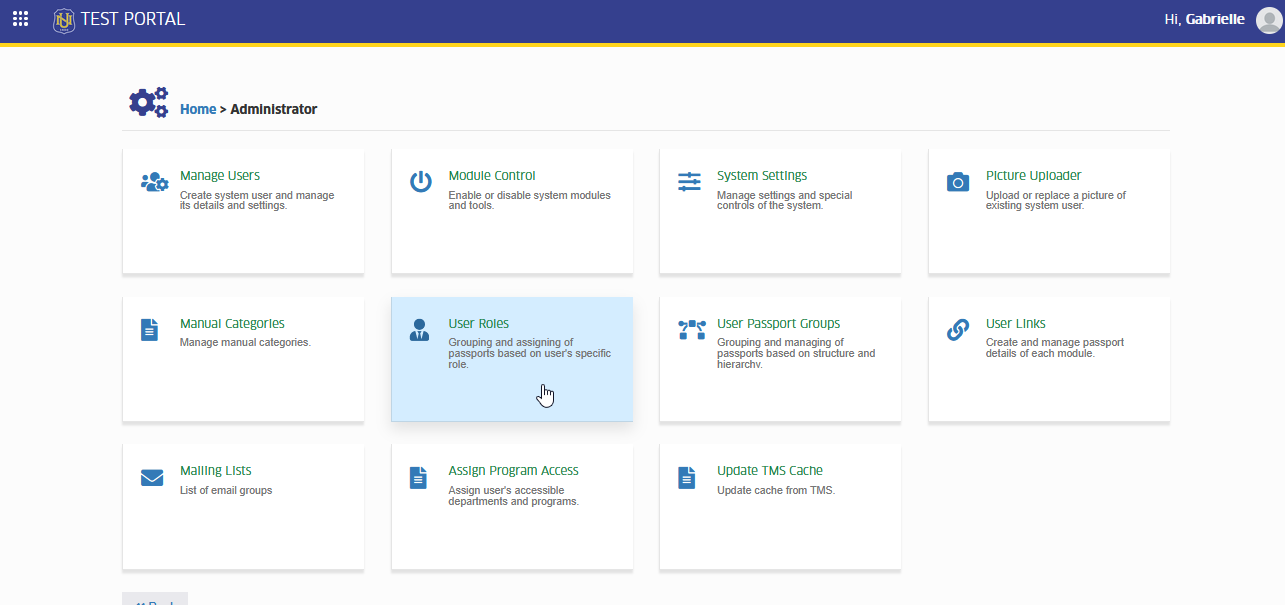Click 'Grouping and assigning of passports' description
The width and height of the screenshot is (1285, 605).
[530, 353]
